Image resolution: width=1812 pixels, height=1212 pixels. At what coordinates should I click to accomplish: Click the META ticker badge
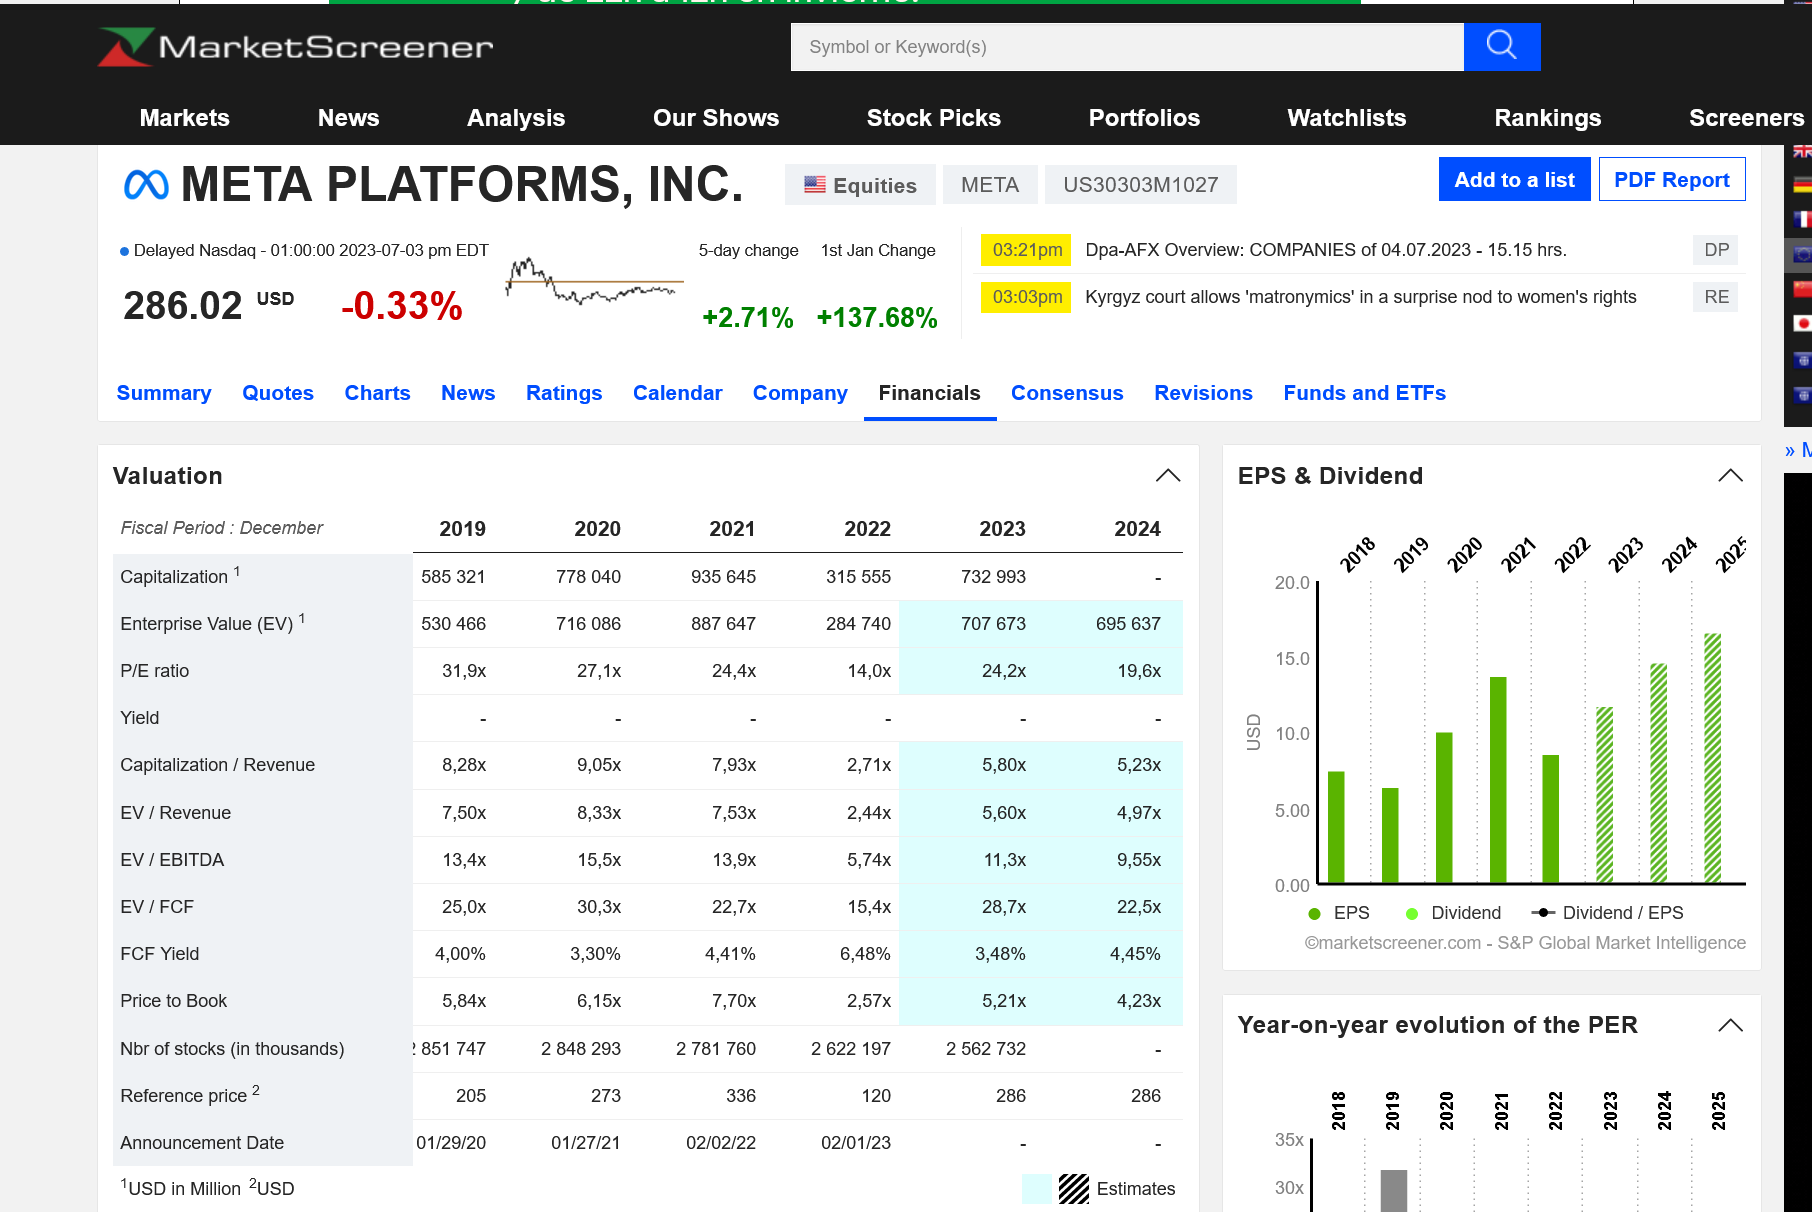click(x=990, y=185)
